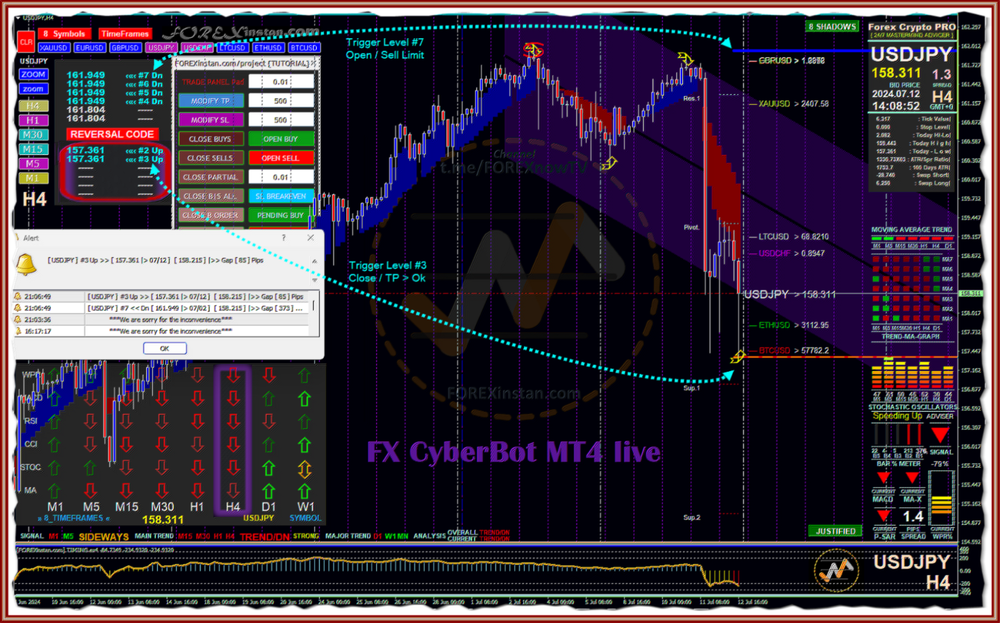Screen dimensions: 1000x623
Task: Click the MA row W1 green up arrow
Action: coord(304,491)
